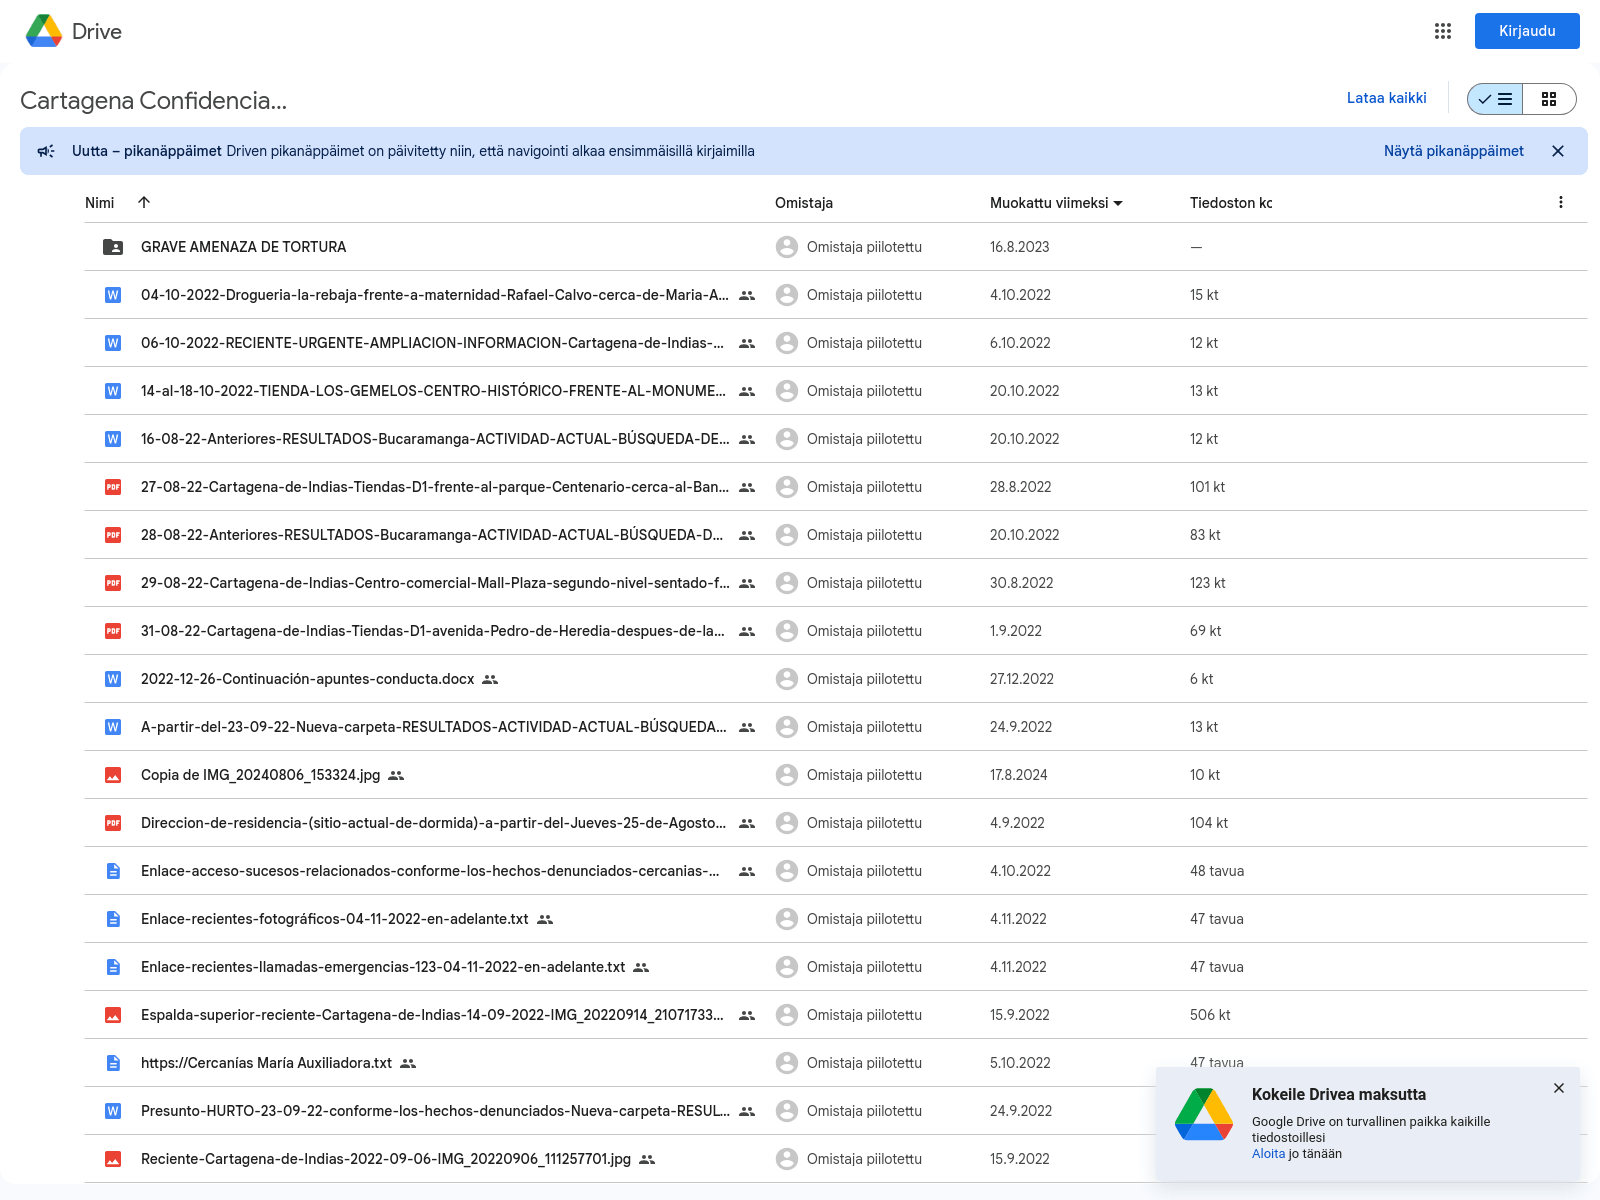The height and width of the screenshot is (1200, 1600).
Task: Dismiss the keyboard shortcuts banner
Action: coord(1557,151)
